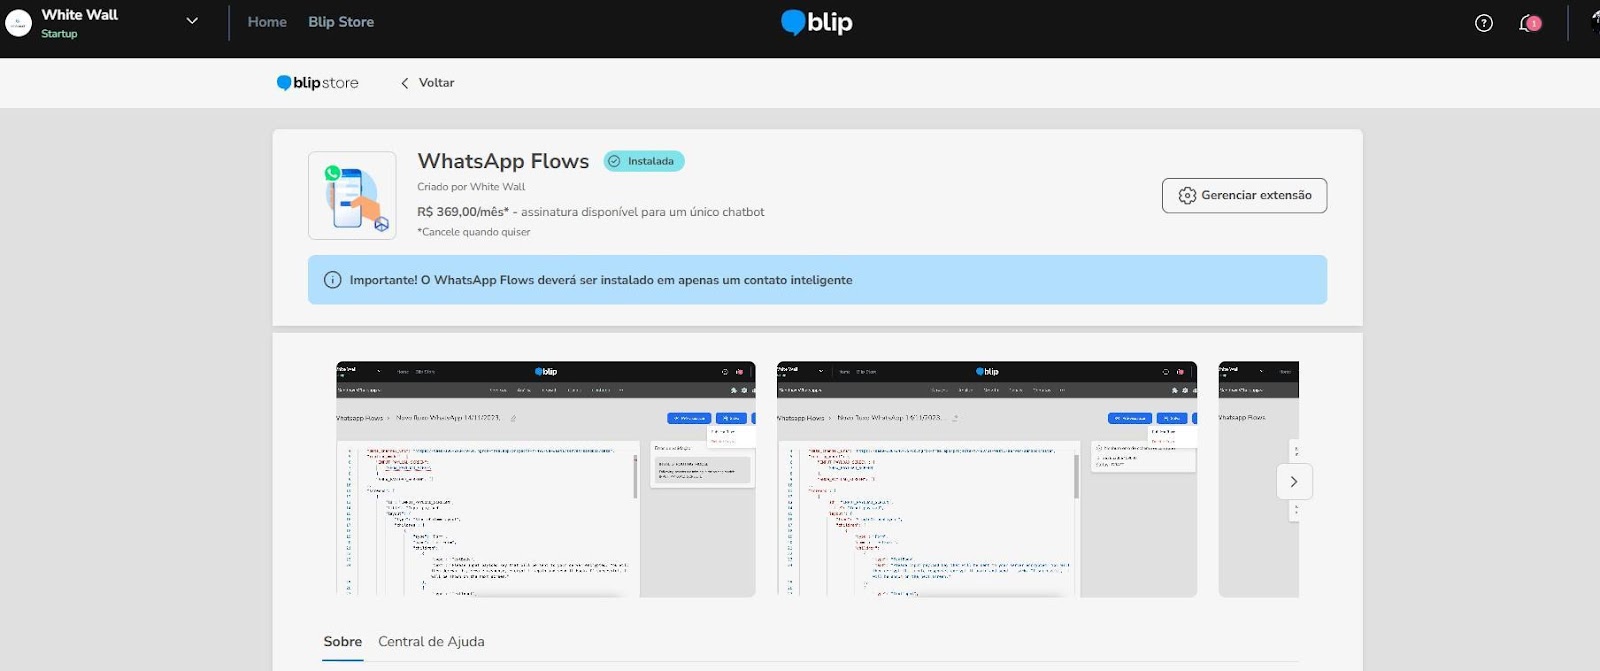Go to the Home menu
The width and height of the screenshot is (1600, 671).
pyautogui.click(x=267, y=22)
